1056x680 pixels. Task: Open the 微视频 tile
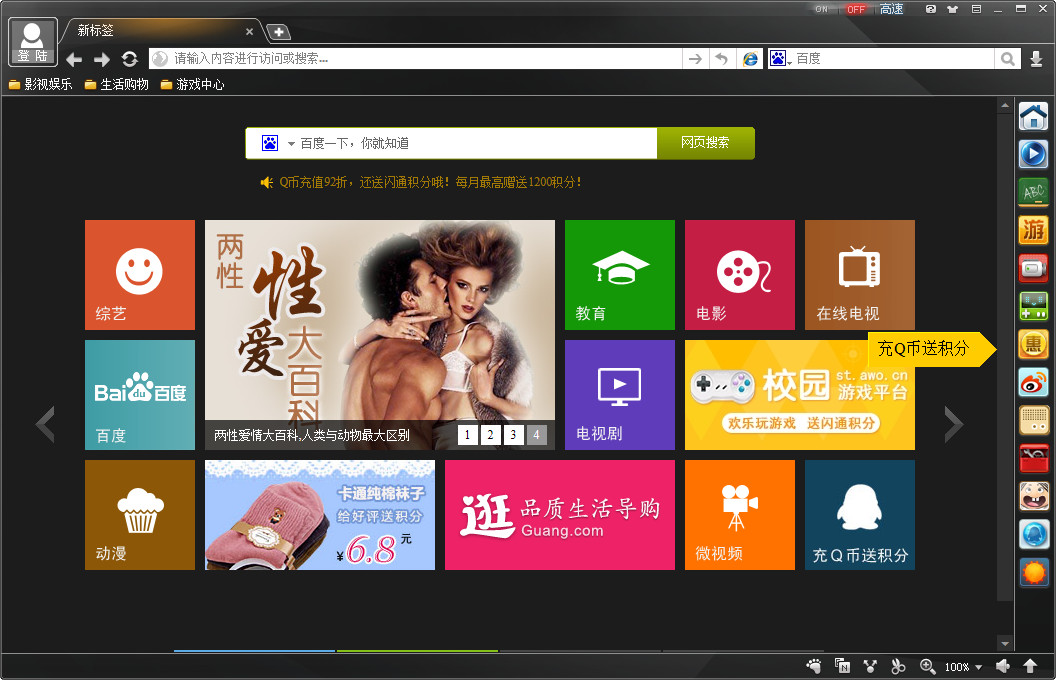[x=739, y=515]
